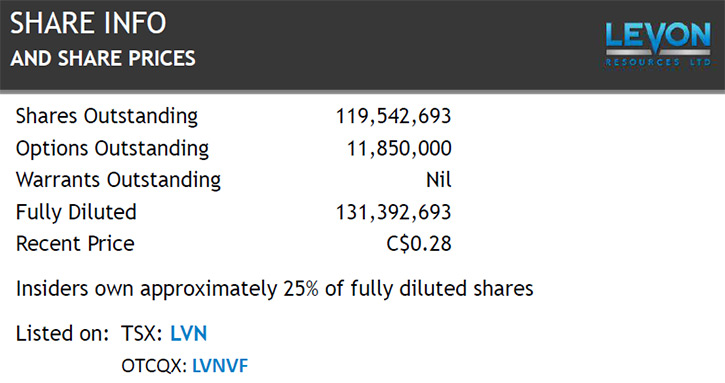This screenshot has width=725, height=383.
Task: Click the SHARE INFO heading
Action: pyautogui.click(x=88, y=23)
